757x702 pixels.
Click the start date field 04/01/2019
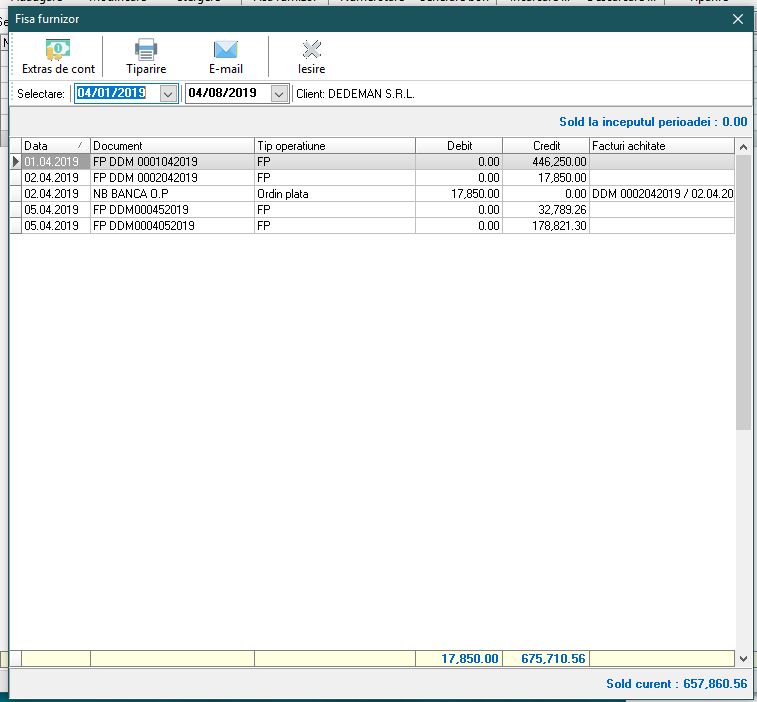[x=112, y=94]
